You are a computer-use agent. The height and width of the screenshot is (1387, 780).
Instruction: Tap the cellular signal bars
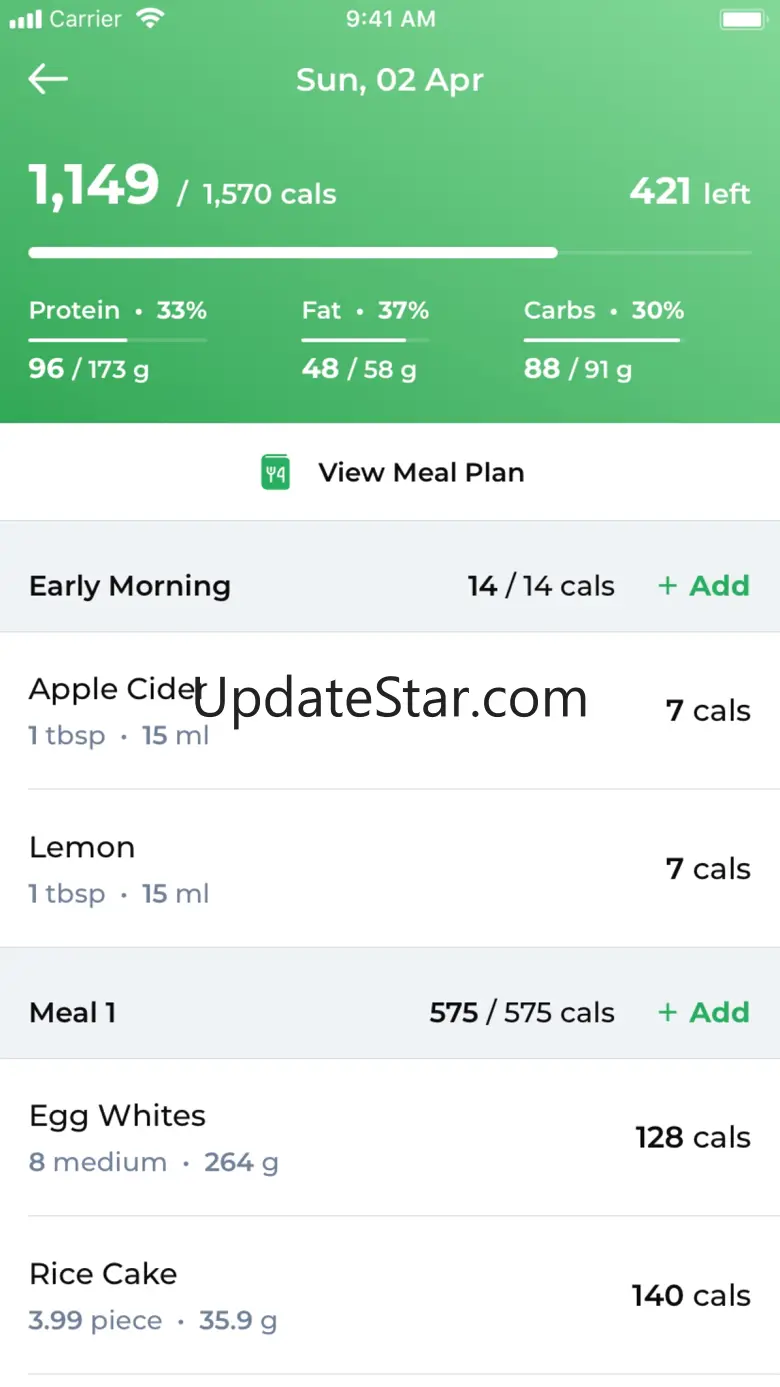click(25, 19)
